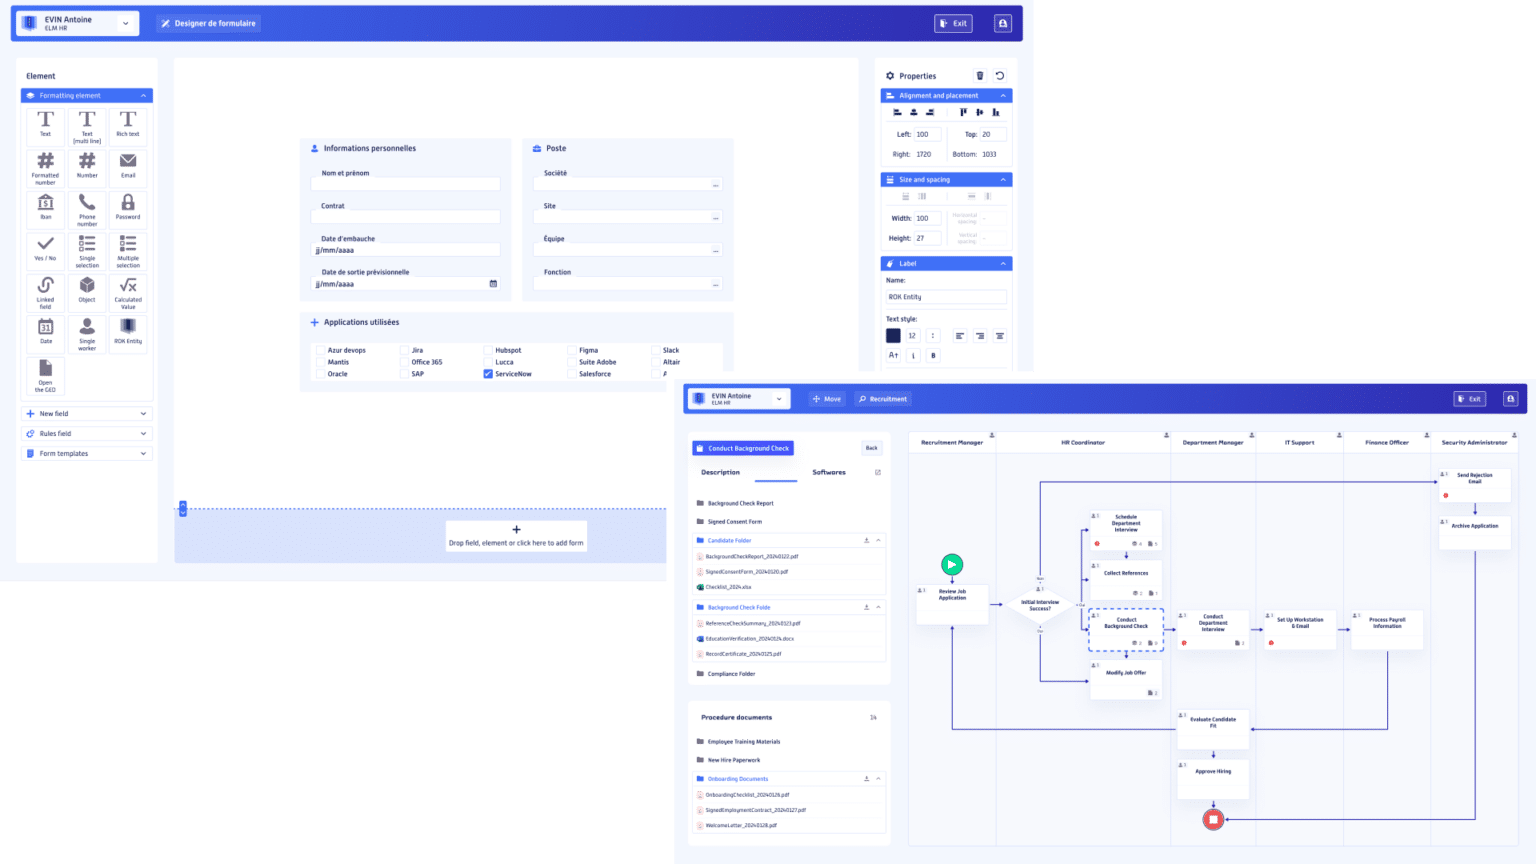1536x864 pixels.
Task: Uncheck the ServiceNow application
Action: coord(486,373)
